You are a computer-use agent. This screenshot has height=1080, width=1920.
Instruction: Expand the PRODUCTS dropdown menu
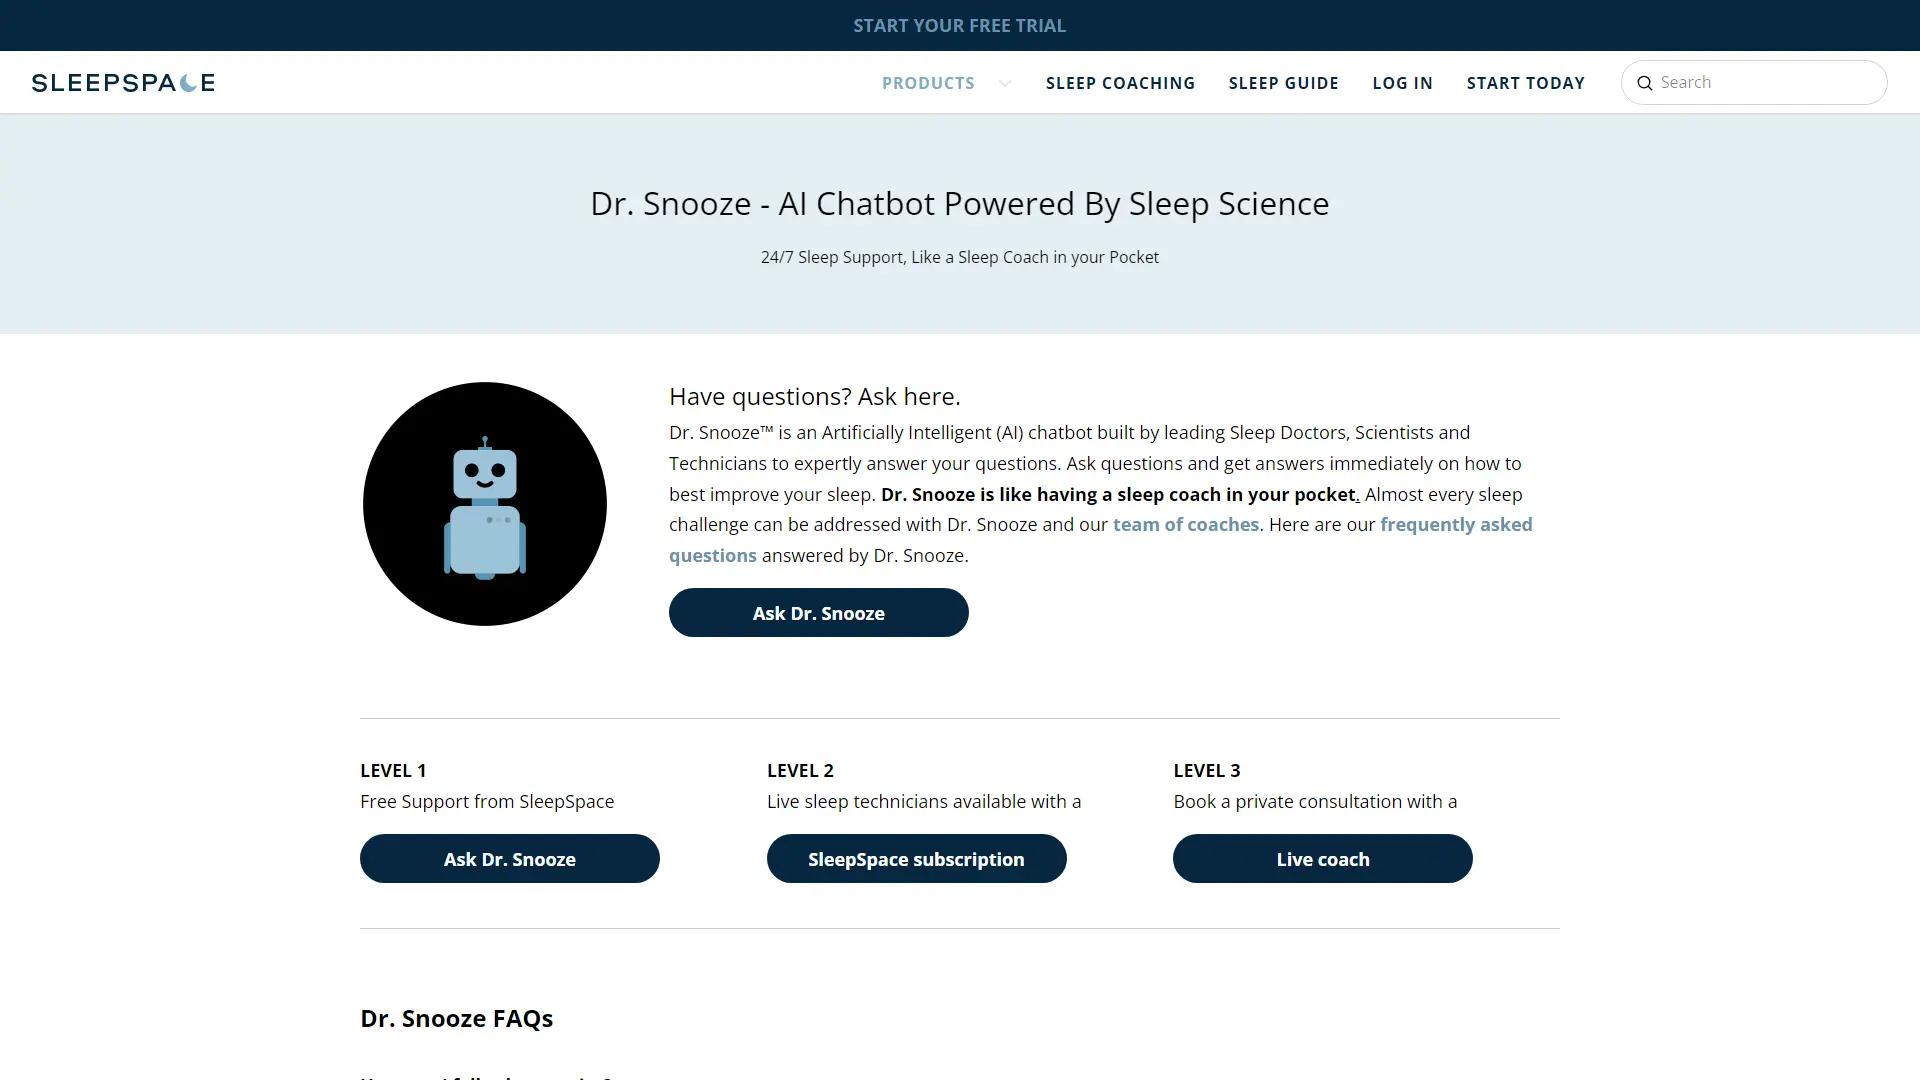pos(928,83)
